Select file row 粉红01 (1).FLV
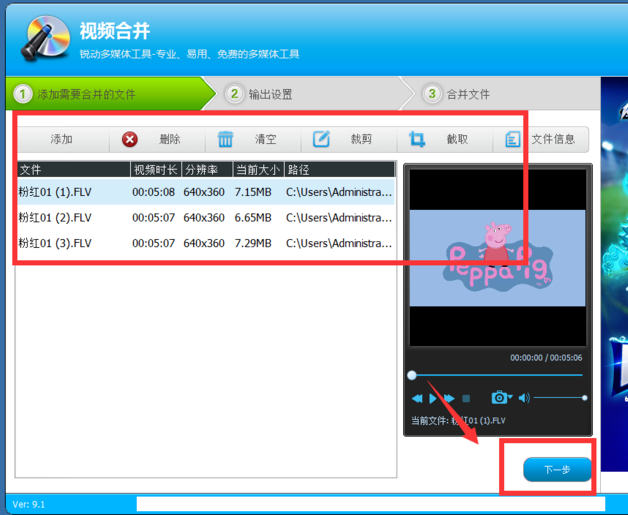This screenshot has width=628, height=515. click(206, 192)
